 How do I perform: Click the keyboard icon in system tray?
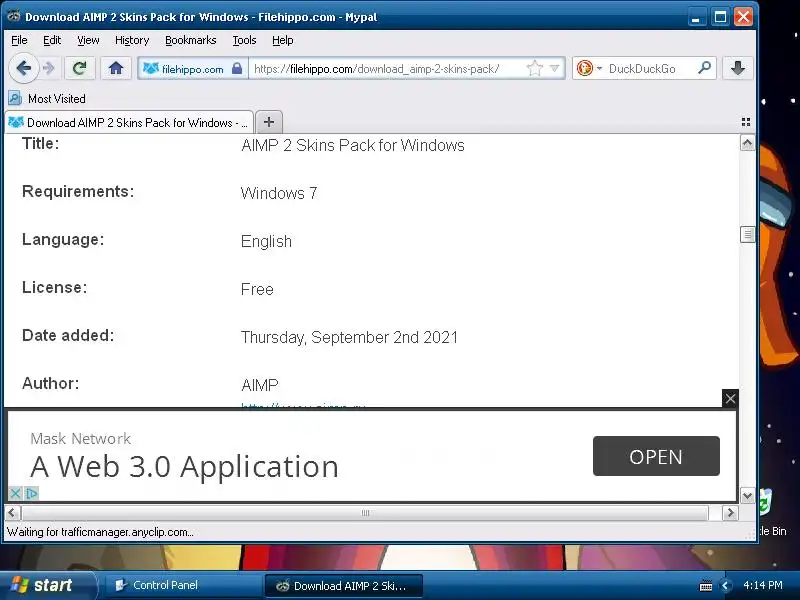706,586
